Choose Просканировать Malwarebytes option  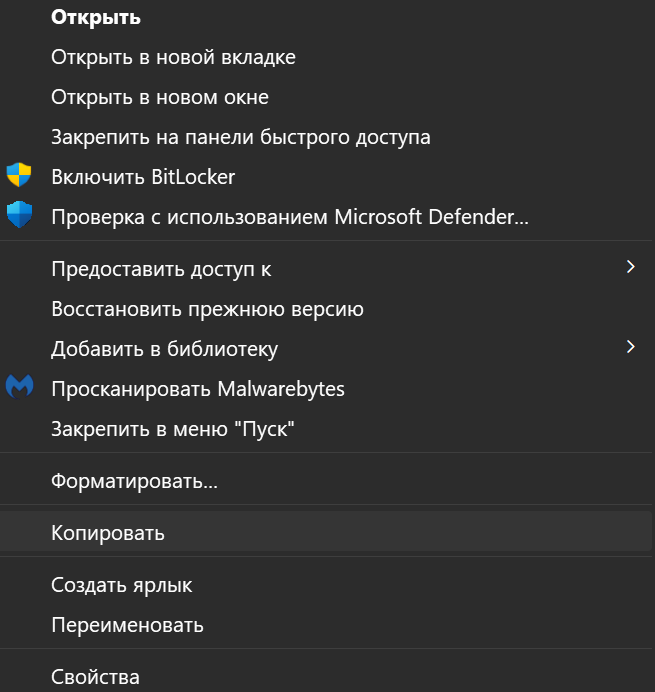coord(197,389)
